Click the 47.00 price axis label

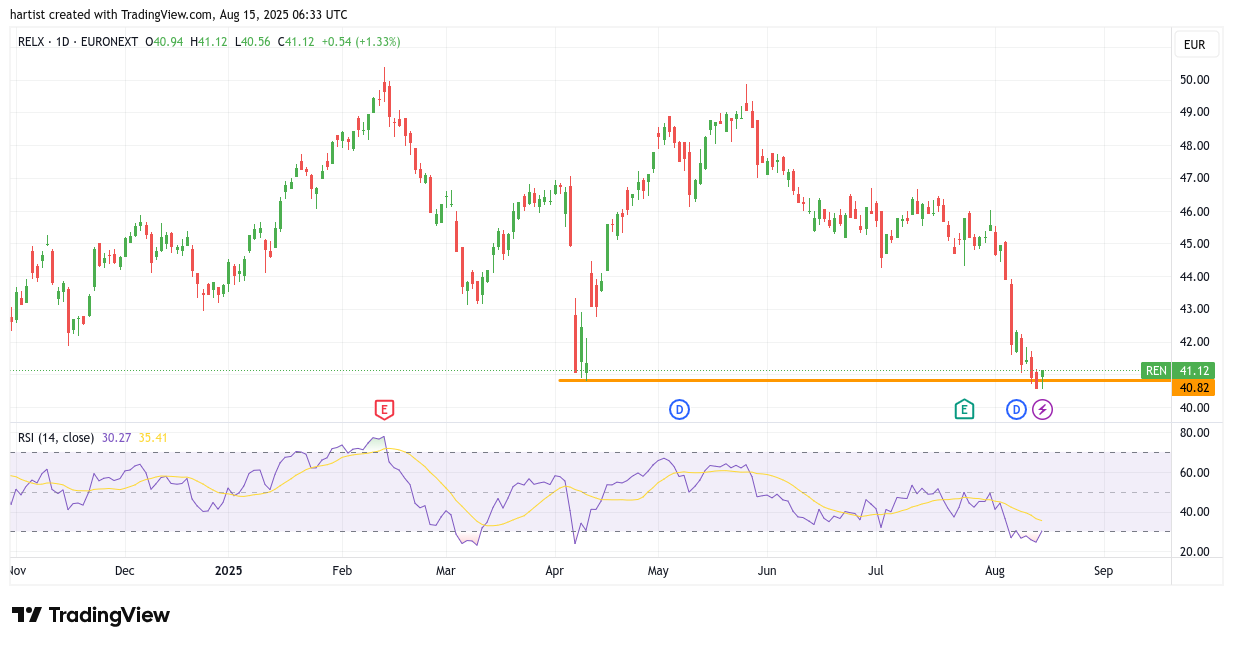click(x=1195, y=178)
